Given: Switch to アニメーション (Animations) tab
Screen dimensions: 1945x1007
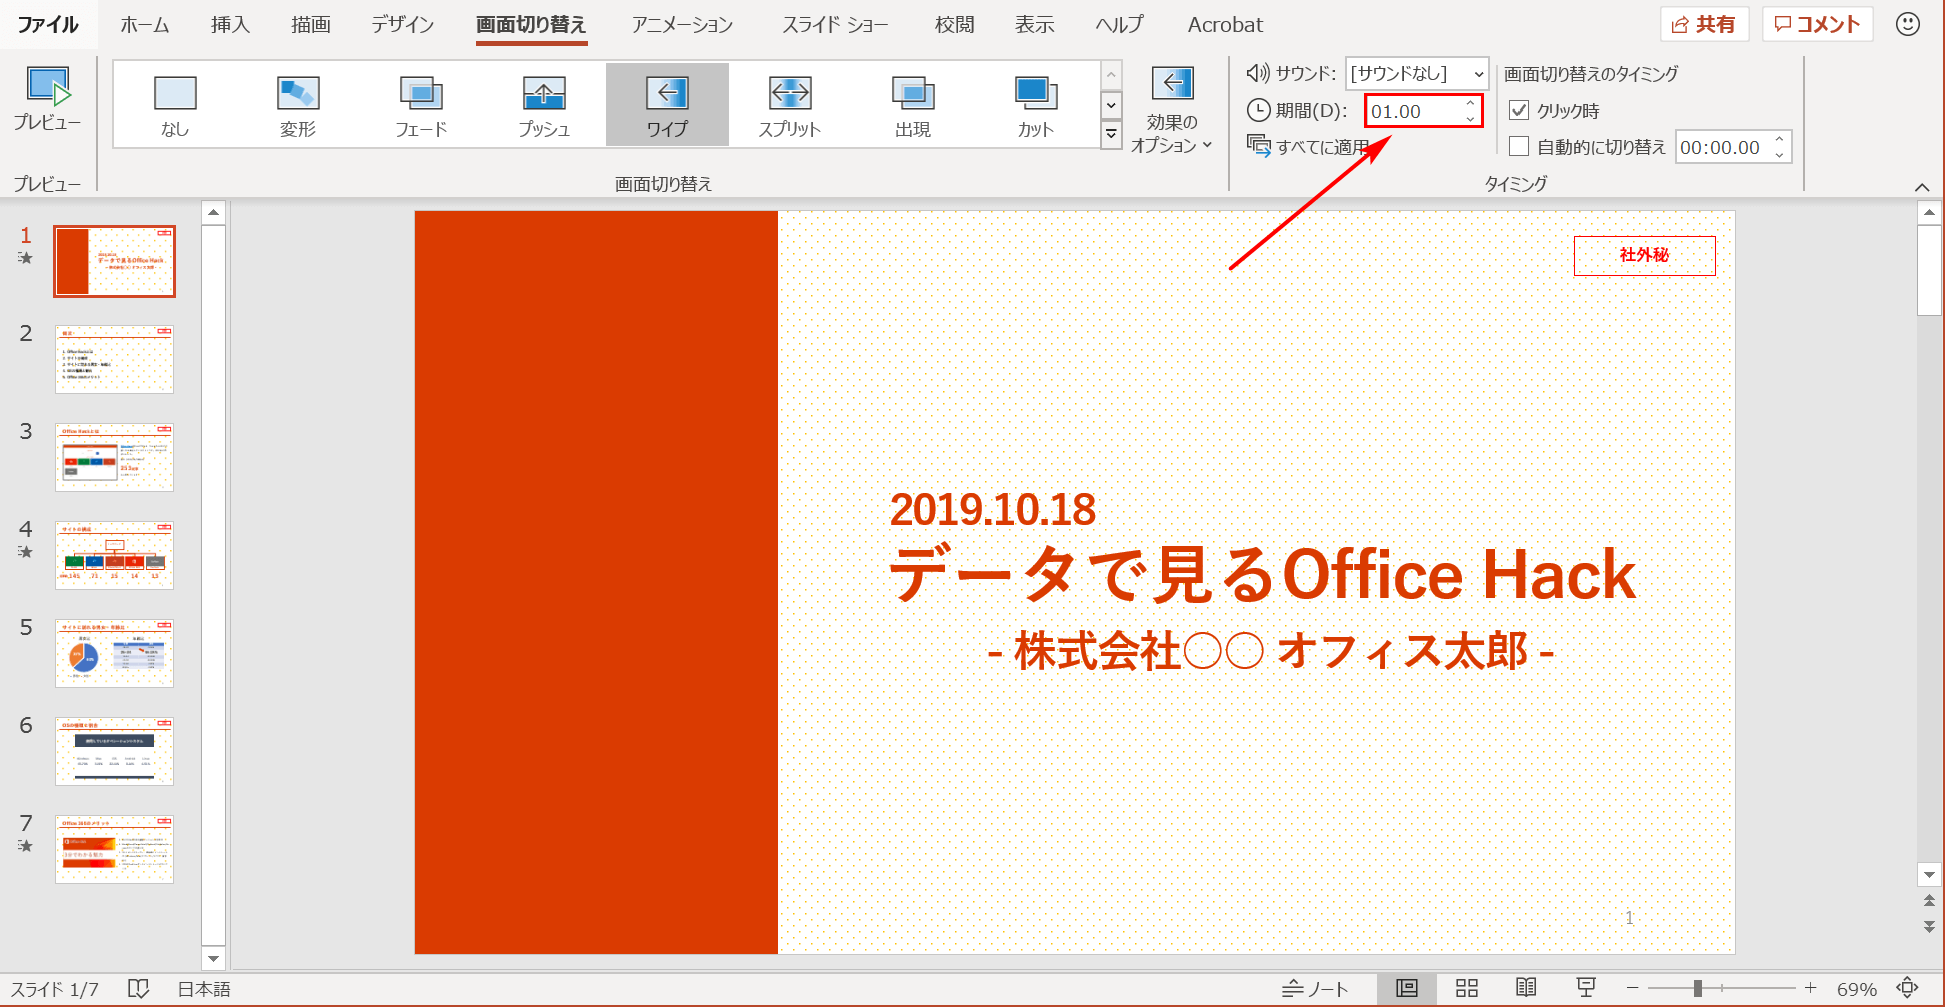Looking at the screenshot, I should pos(682,24).
